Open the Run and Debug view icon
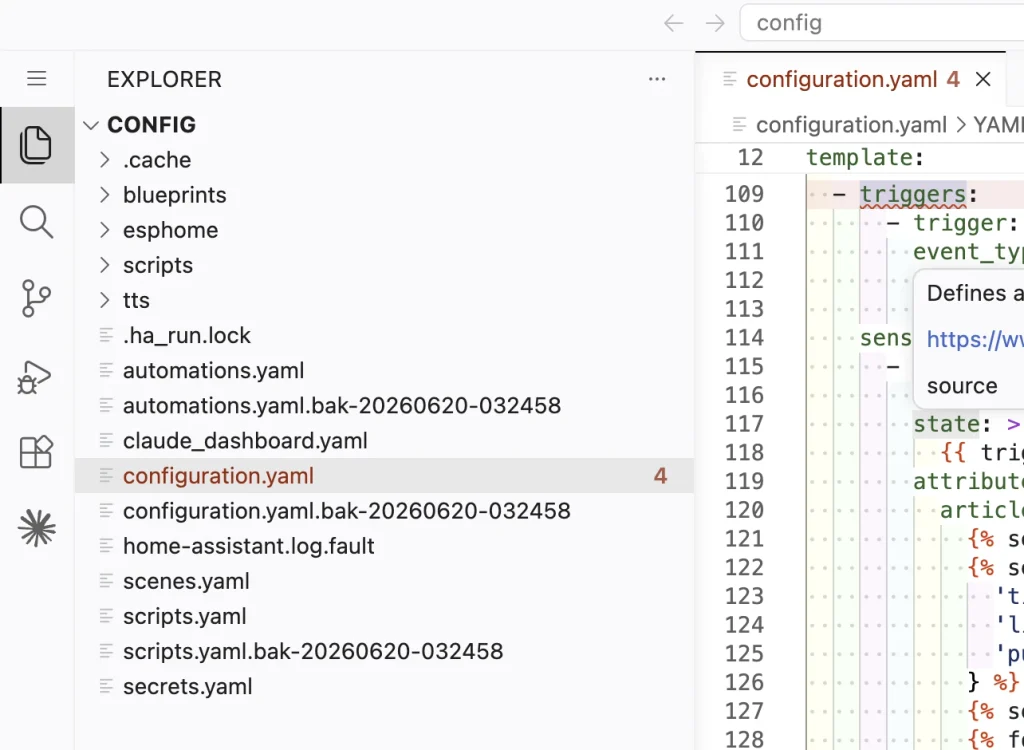Image resolution: width=1024 pixels, height=750 pixels. click(x=34, y=376)
